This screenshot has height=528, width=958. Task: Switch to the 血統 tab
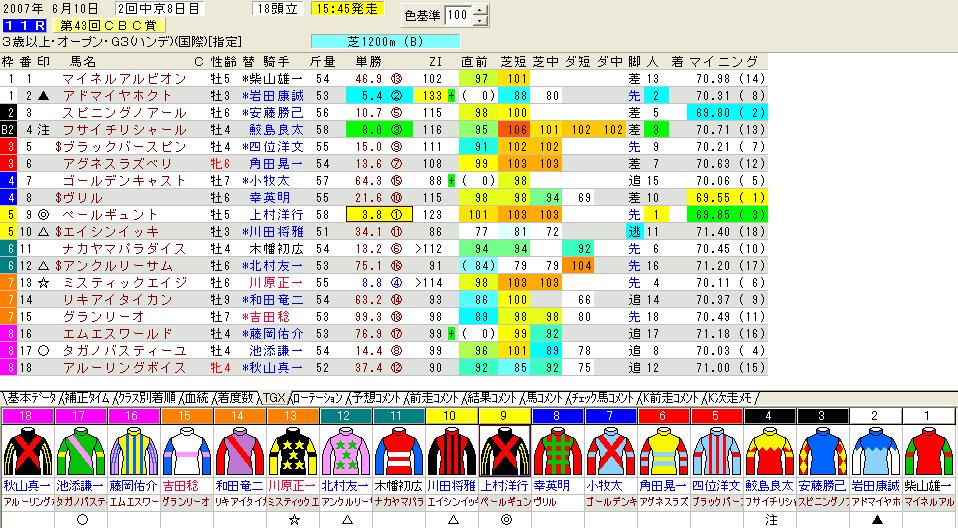[x=197, y=398]
